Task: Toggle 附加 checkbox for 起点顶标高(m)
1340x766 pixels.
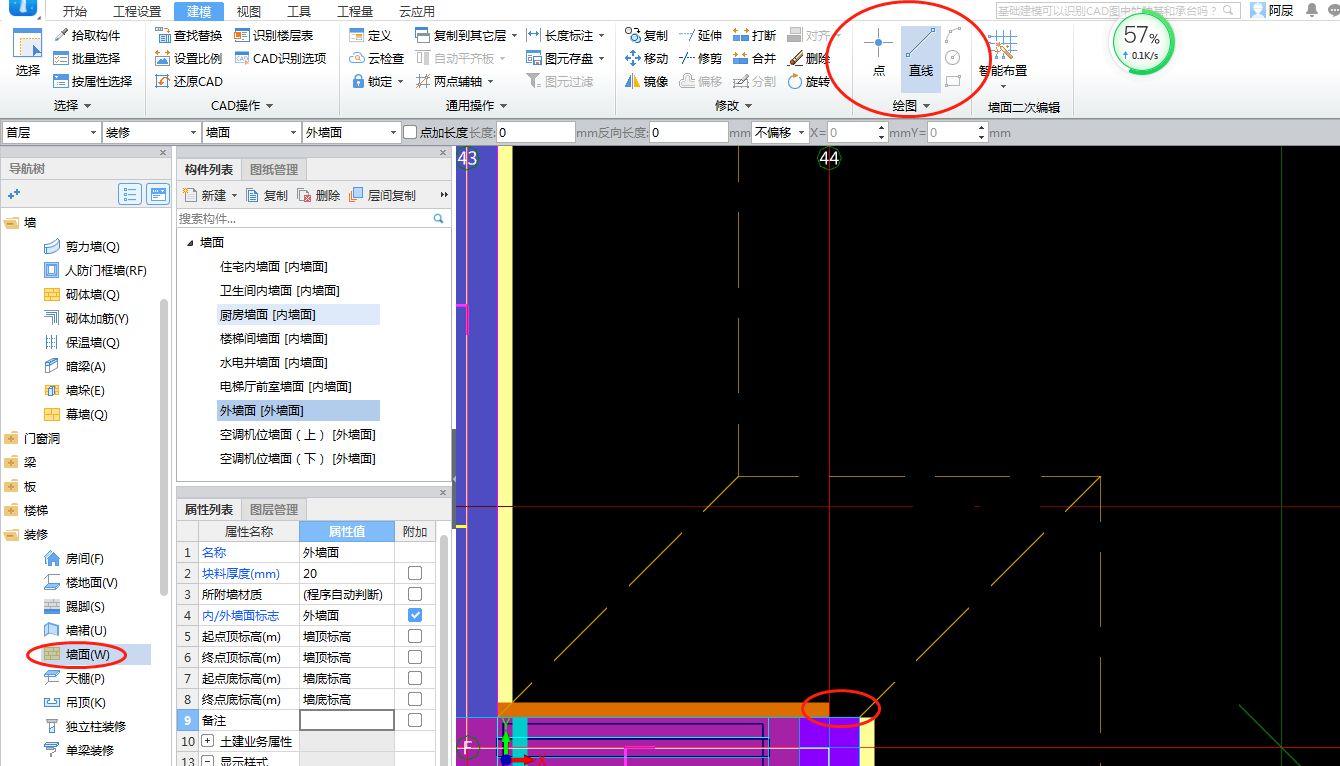Action: 415,636
